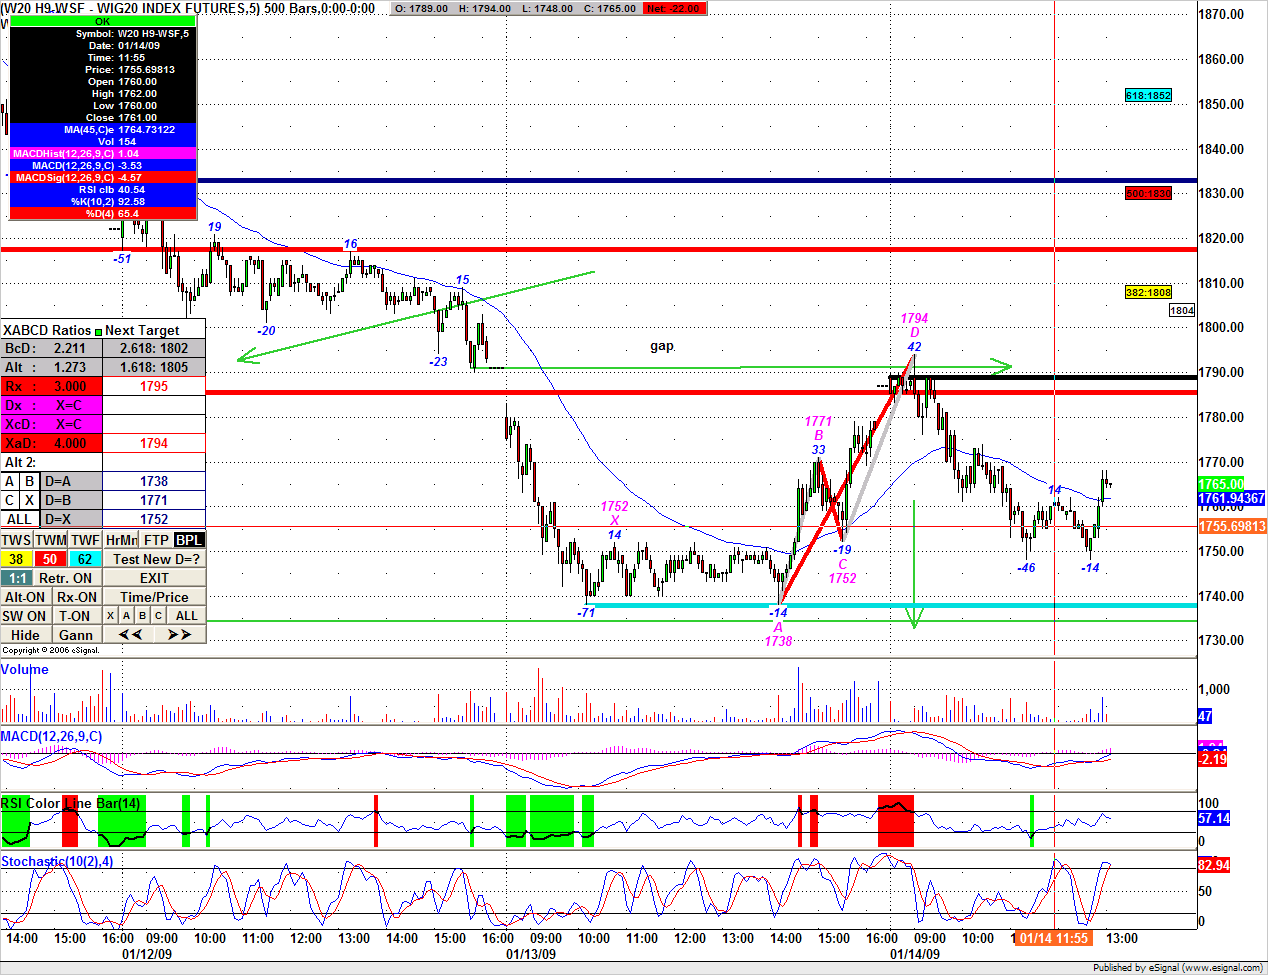Viewport: 1268px width, 975px height.
Task: Click the Test New D=? button
Action: click(x=155, y=559)
